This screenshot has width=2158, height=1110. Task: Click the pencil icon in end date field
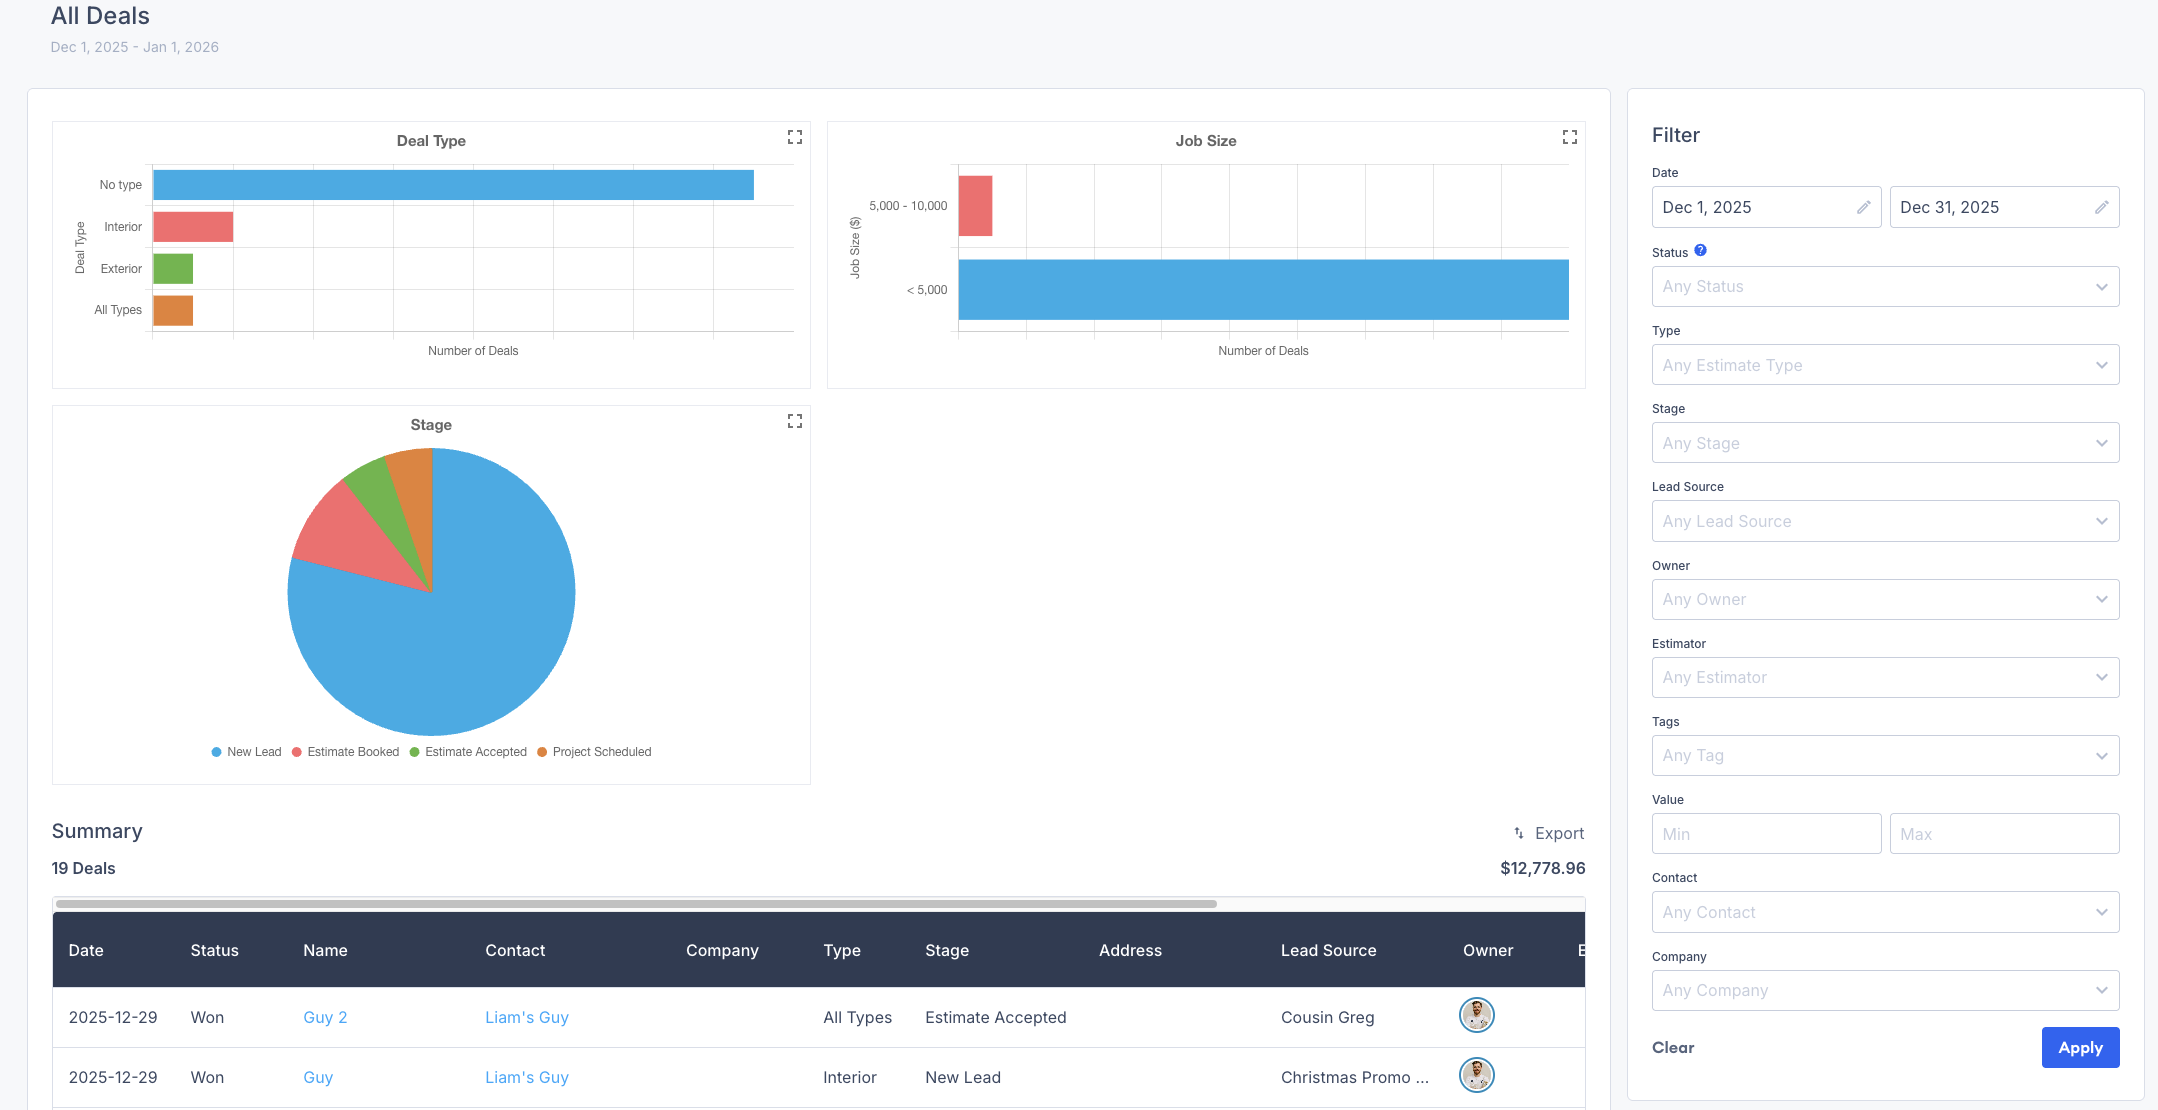(x=2102, y=207)
